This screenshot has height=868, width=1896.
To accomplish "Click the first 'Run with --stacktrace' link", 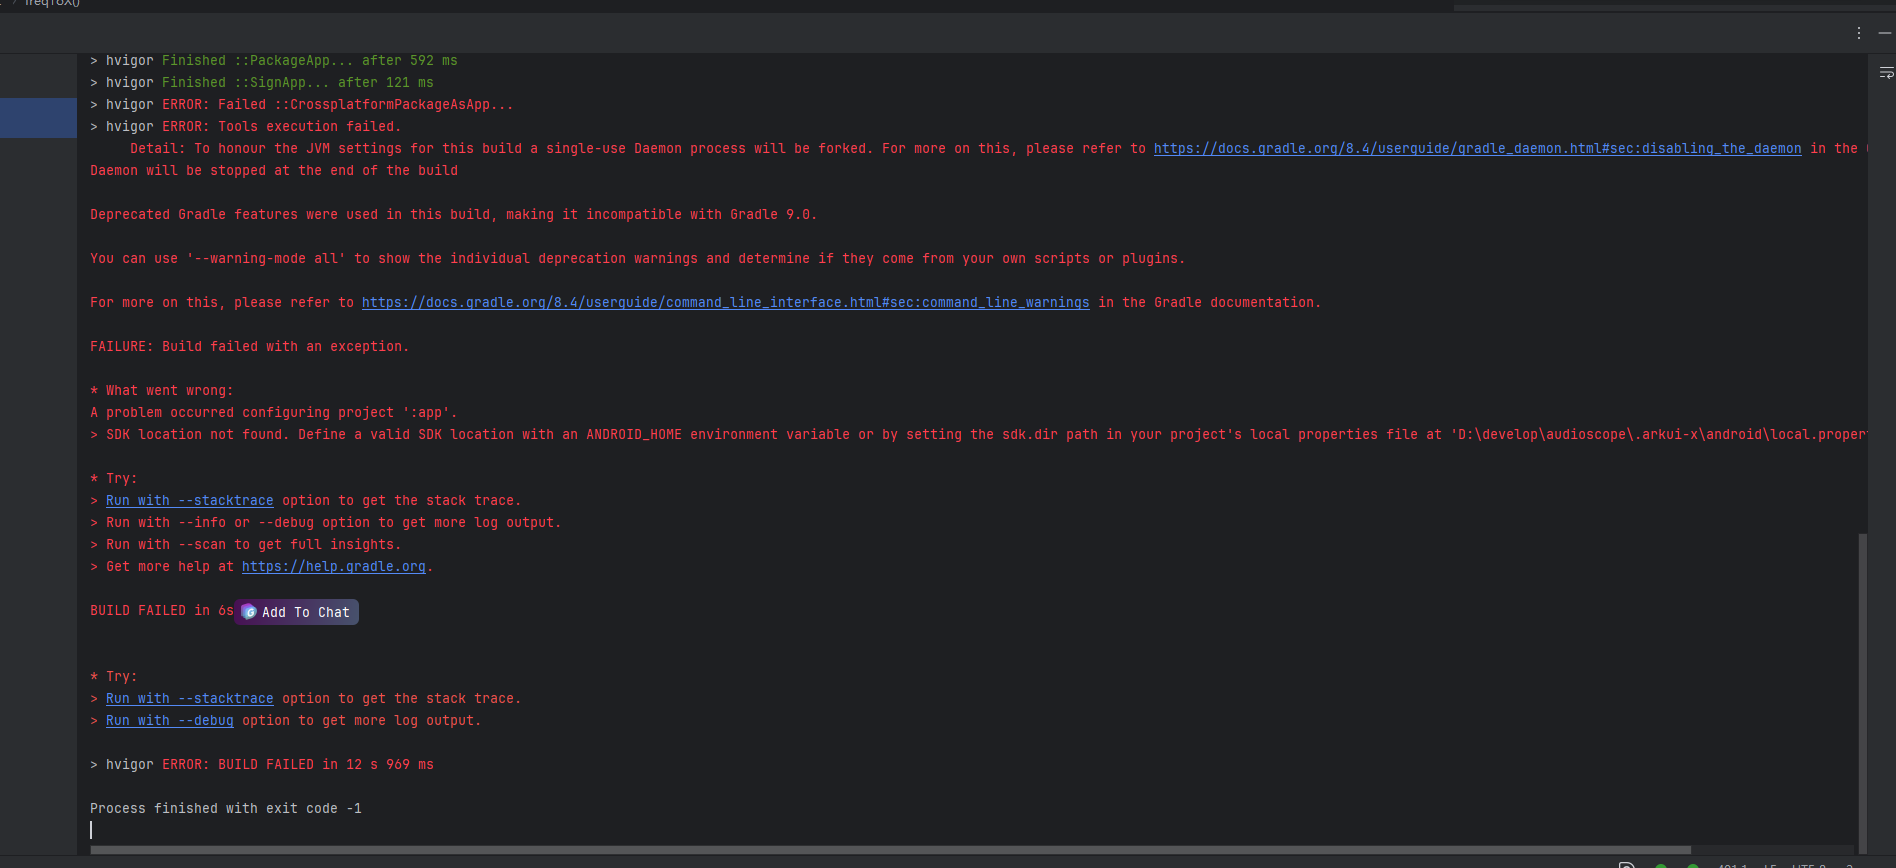I will [x=189, y=501].
